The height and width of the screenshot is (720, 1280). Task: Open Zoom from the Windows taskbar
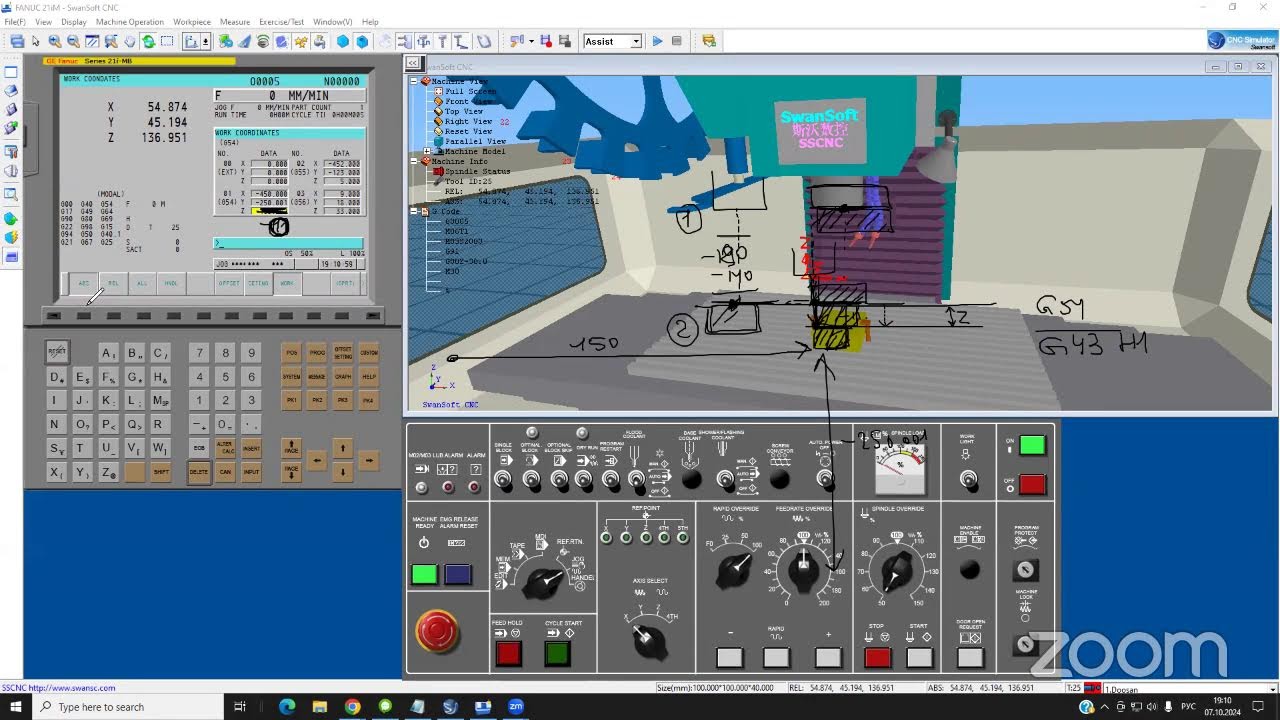click(x=516, y=707)
